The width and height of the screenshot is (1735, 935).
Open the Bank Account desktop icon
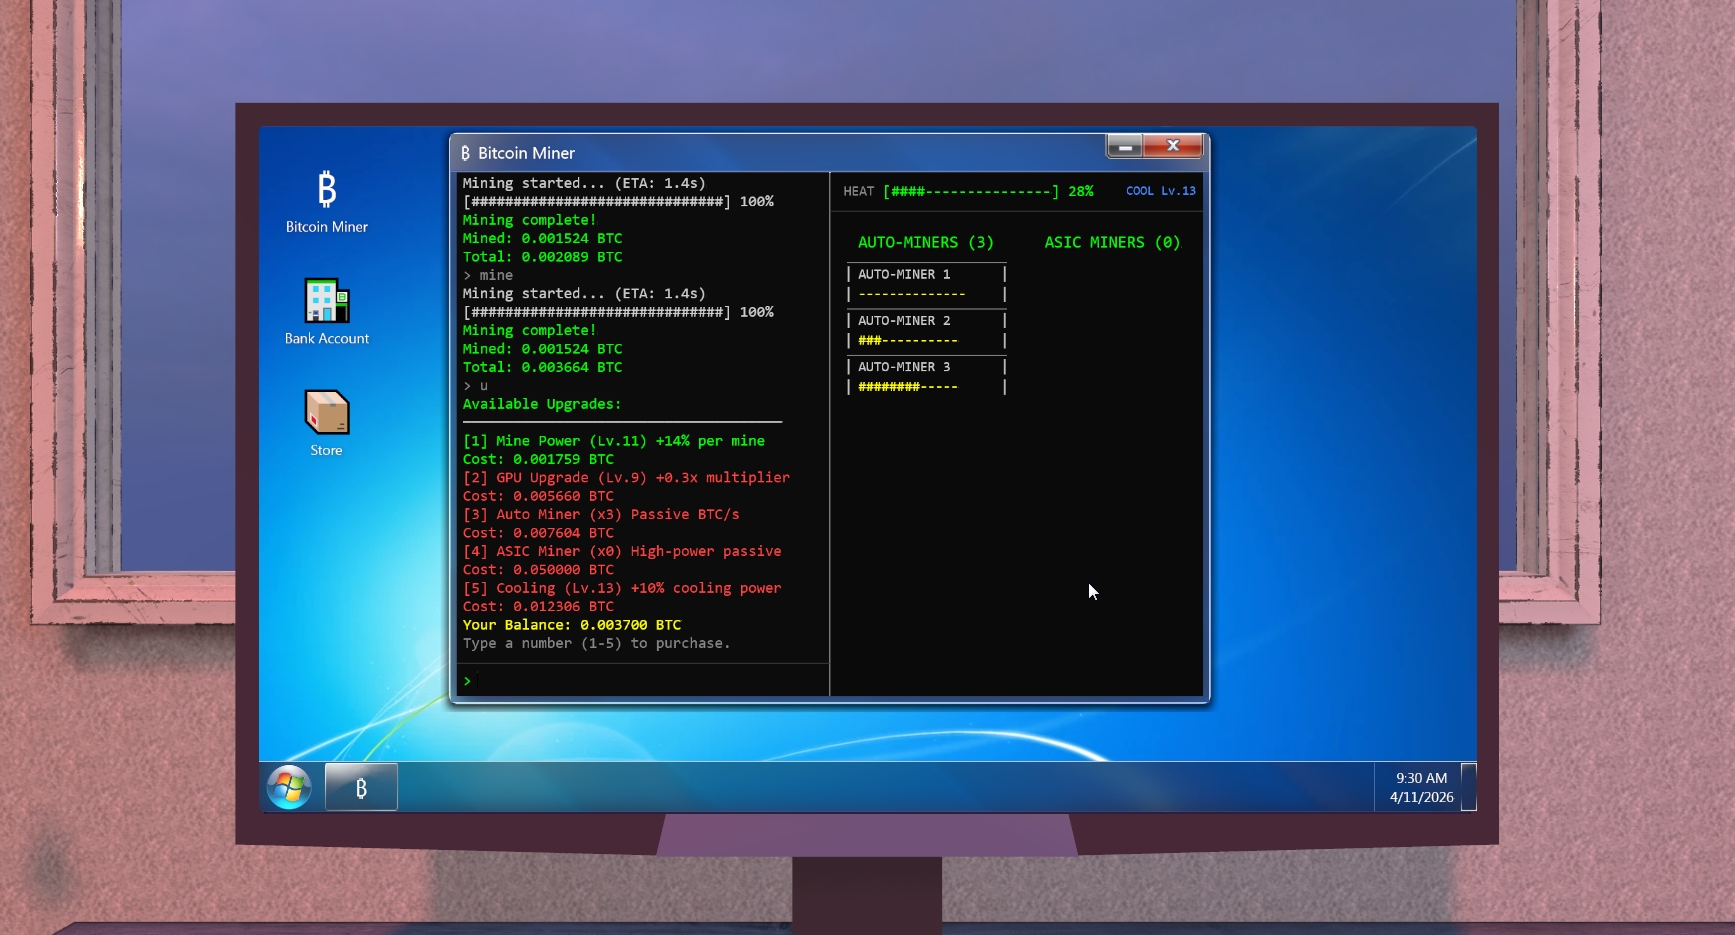click(x=326, y=312)
